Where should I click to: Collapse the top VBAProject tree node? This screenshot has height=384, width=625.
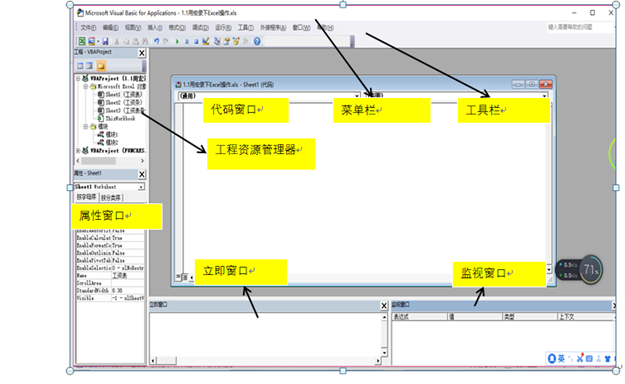point(78,79)
